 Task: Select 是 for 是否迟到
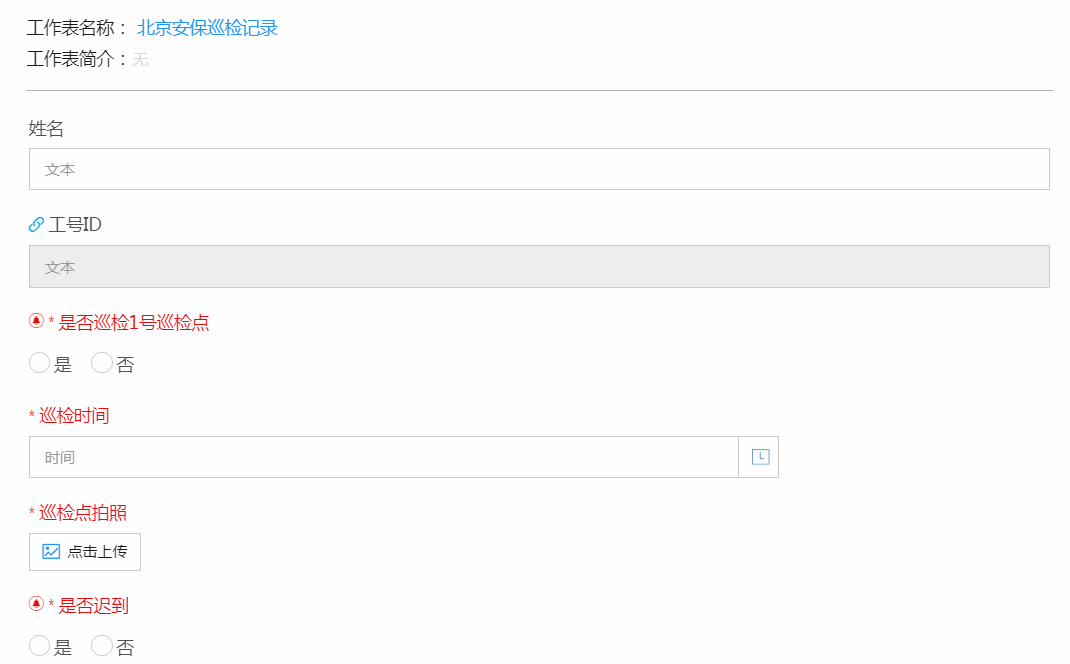pos(40,646)
